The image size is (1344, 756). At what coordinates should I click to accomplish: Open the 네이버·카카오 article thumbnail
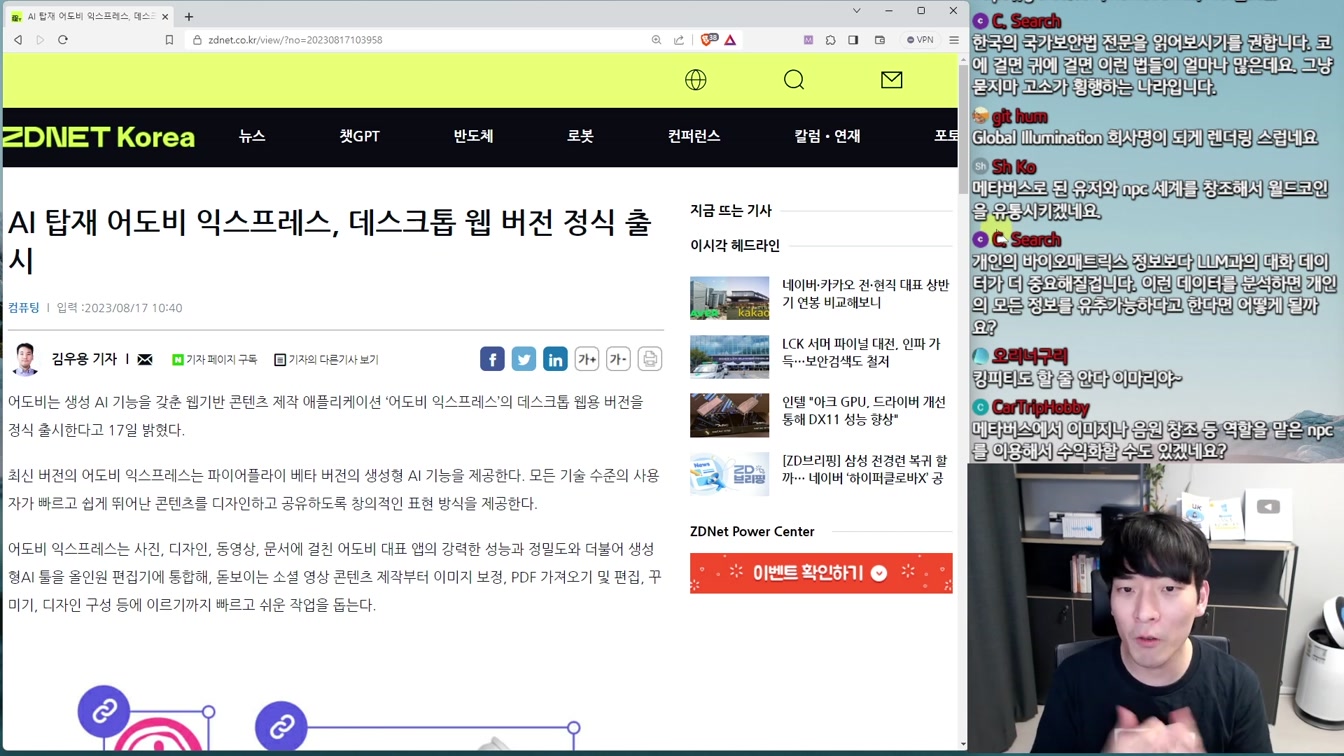pos(729,298)
